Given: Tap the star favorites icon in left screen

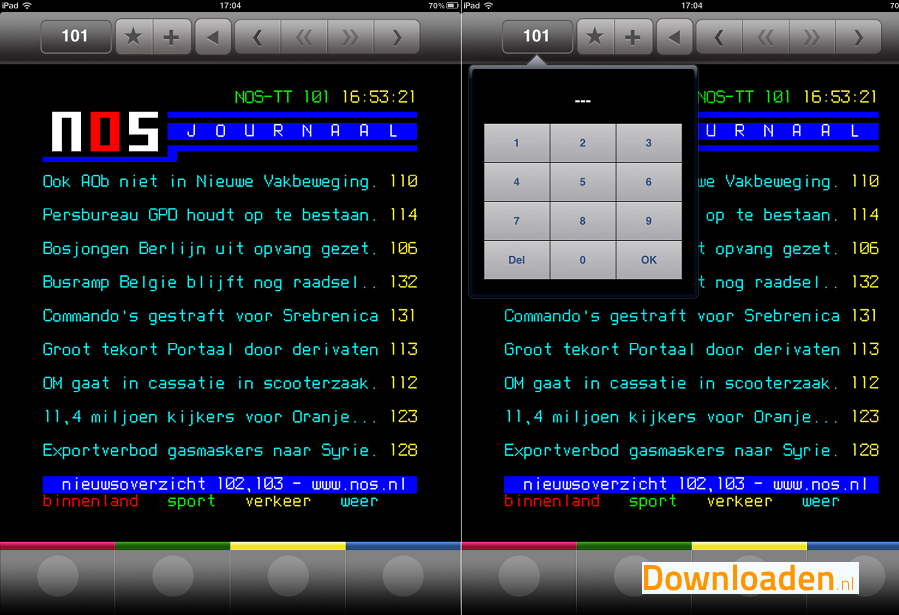Looking at the screenshot, I should (134, 37).
